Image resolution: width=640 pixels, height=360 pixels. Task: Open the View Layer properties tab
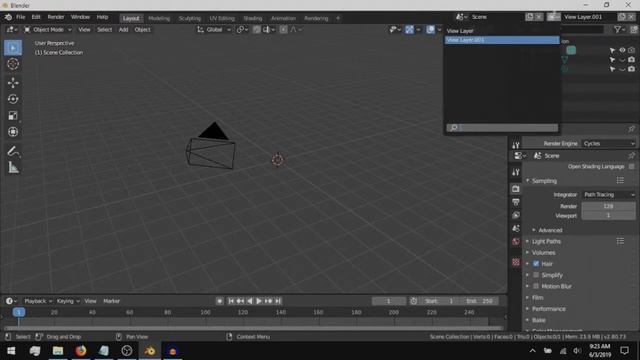click(x=516, y=215)
